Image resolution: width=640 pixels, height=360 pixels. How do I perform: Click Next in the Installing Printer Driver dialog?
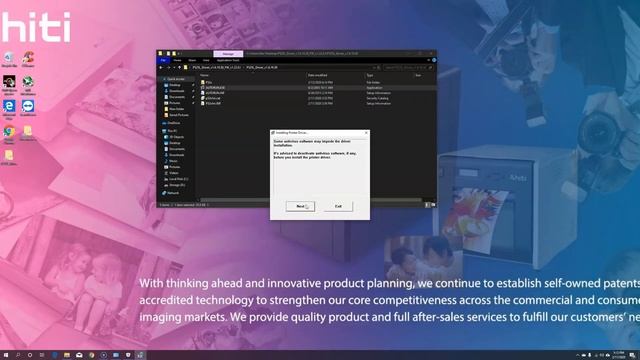(x=300, y=206)
